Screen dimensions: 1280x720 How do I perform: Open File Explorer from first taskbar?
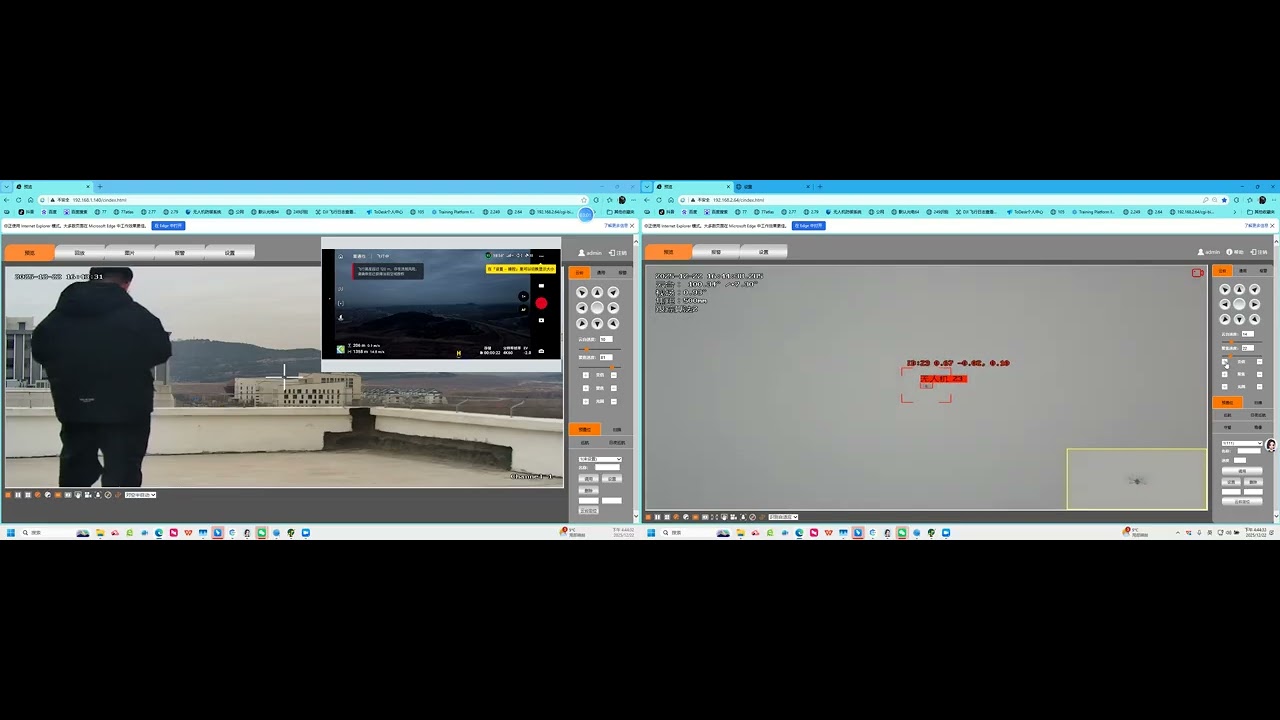100,533
